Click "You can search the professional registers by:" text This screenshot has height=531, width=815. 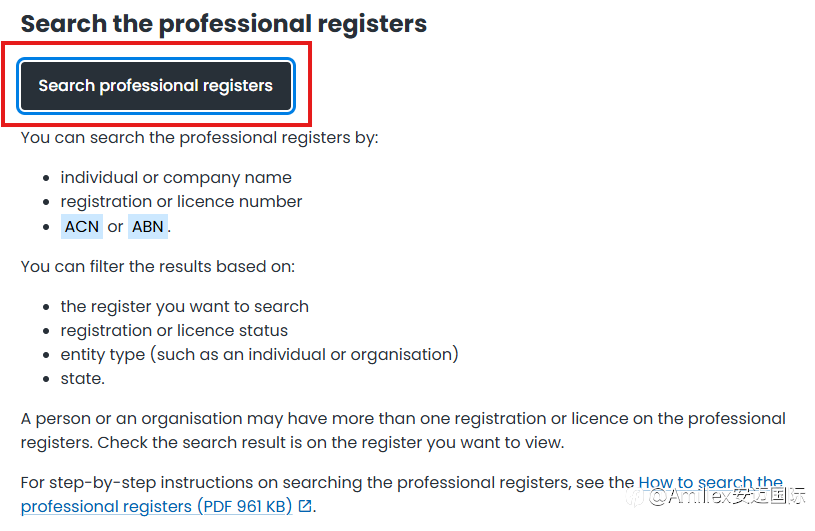tap(200, 137)
